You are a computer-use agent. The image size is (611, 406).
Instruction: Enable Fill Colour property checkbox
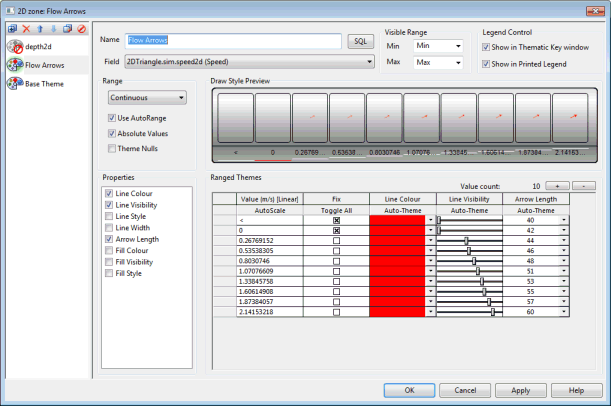point(109,251)
